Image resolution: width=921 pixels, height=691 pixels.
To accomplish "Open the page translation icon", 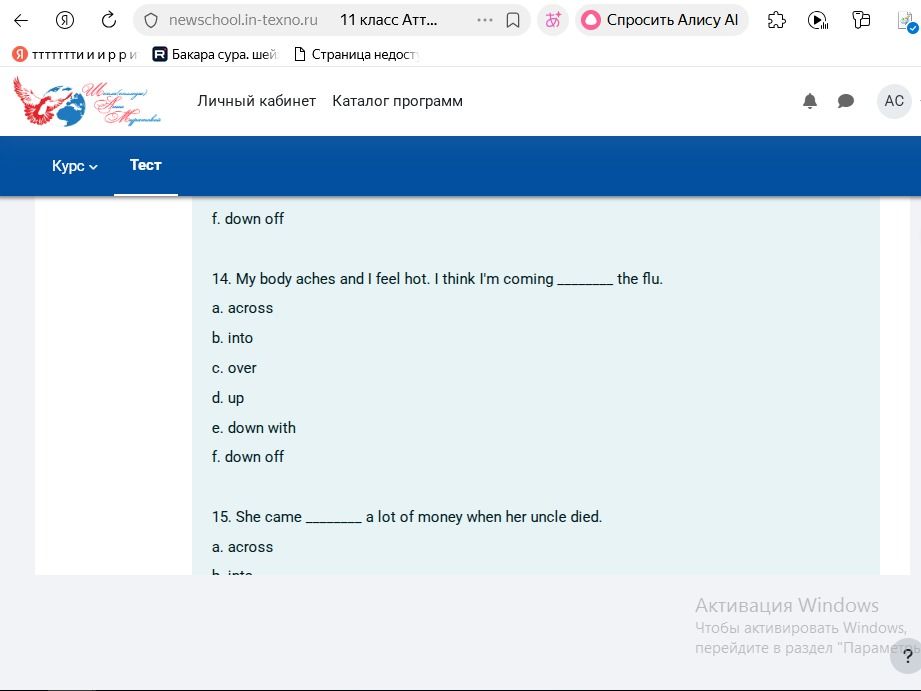I will point(553,21).
